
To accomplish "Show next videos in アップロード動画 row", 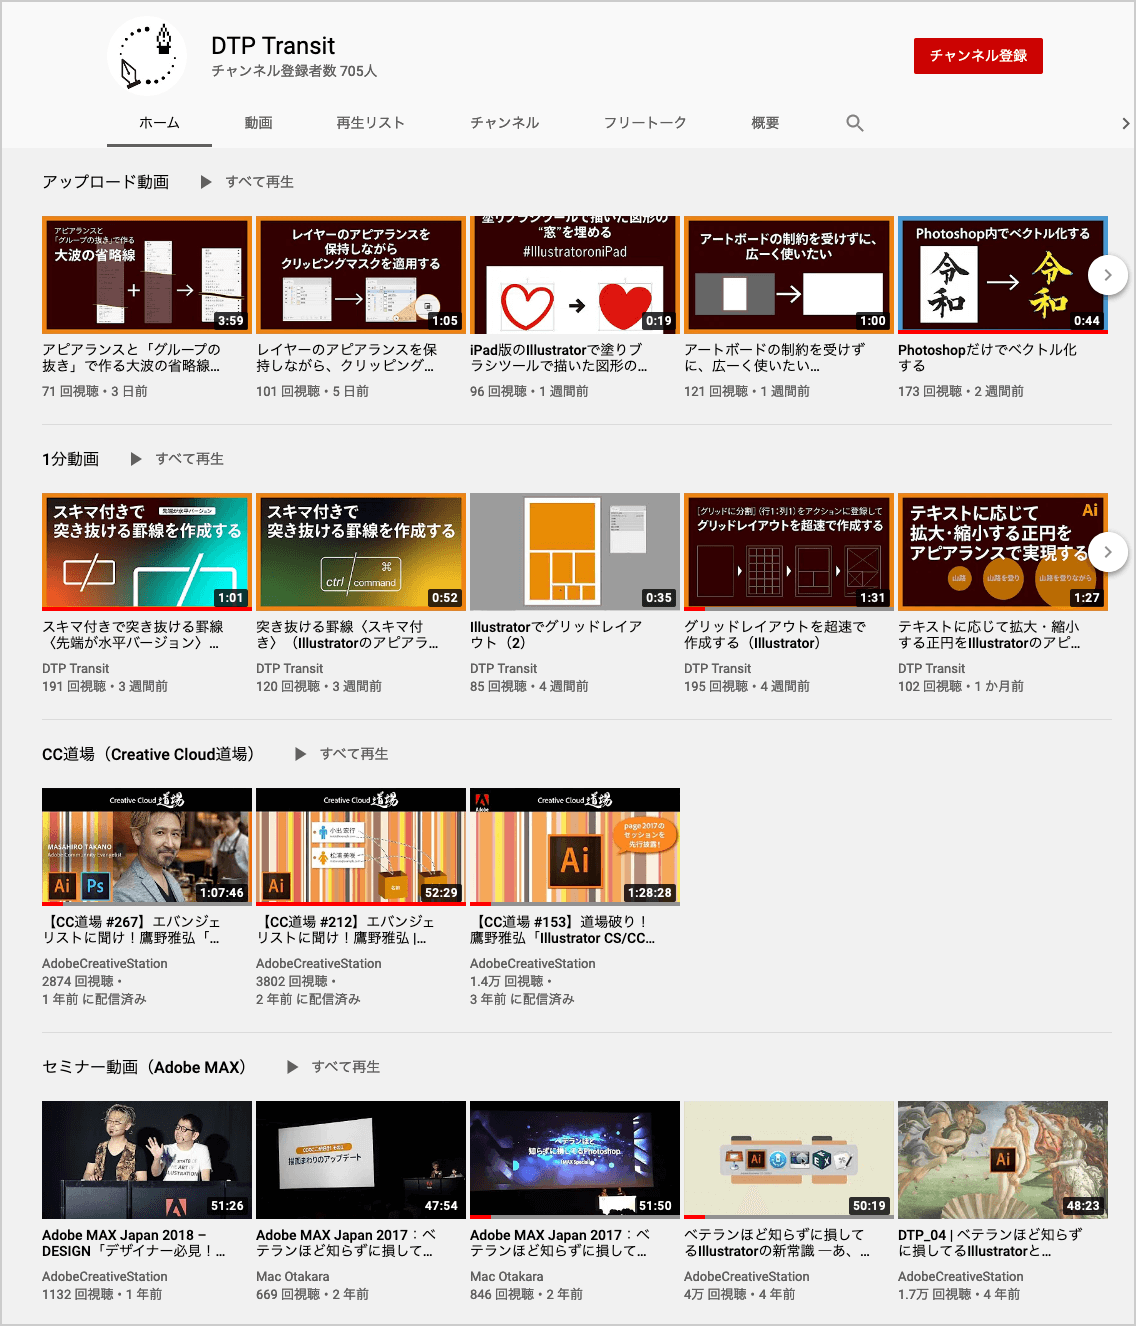I will pyautogui.click(x=1107, y=275).
